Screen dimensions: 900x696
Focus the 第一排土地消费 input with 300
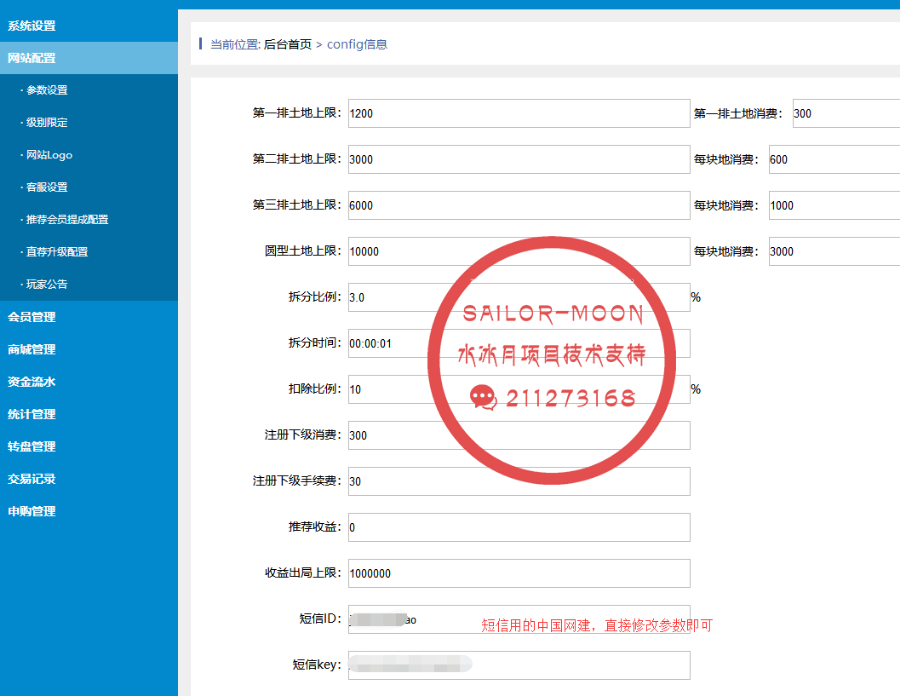846,113
